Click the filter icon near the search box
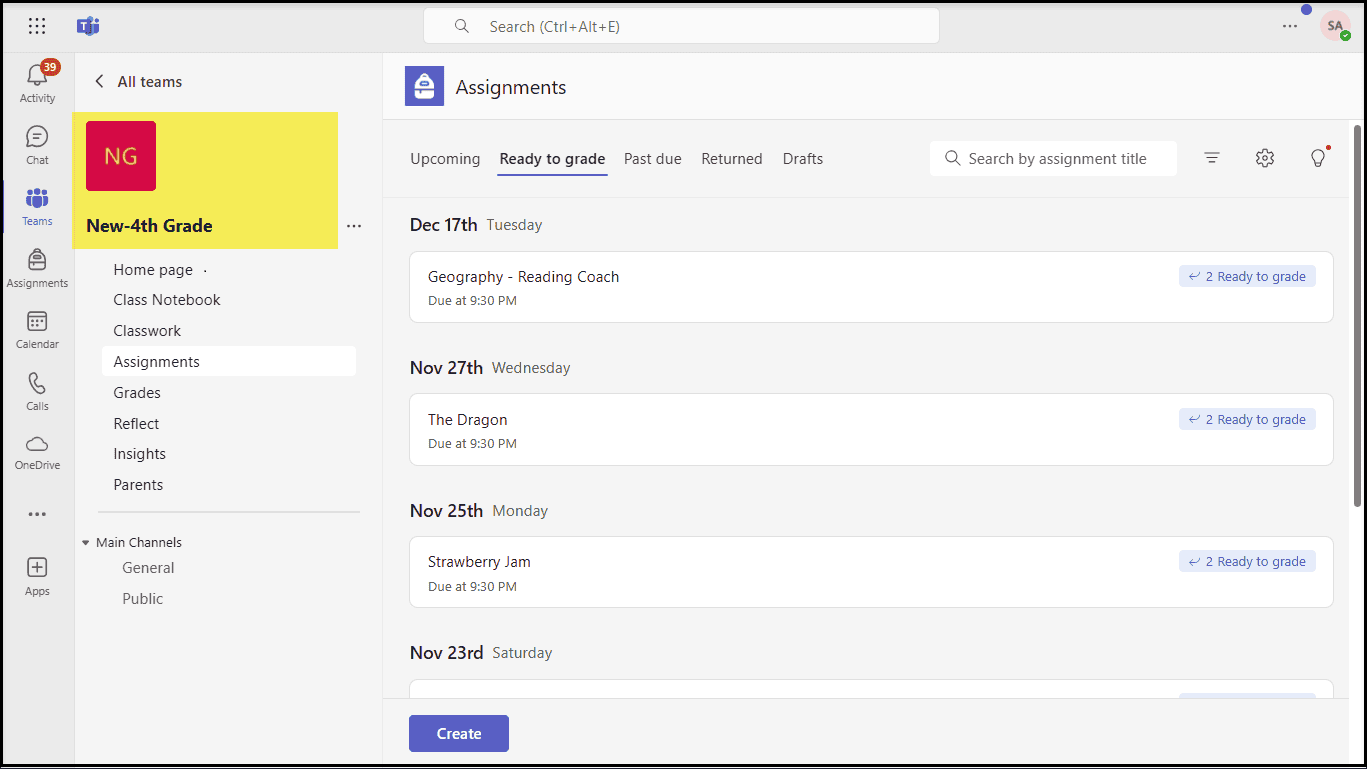This screenshot has height=769, width=1367. click(1212, 158)
